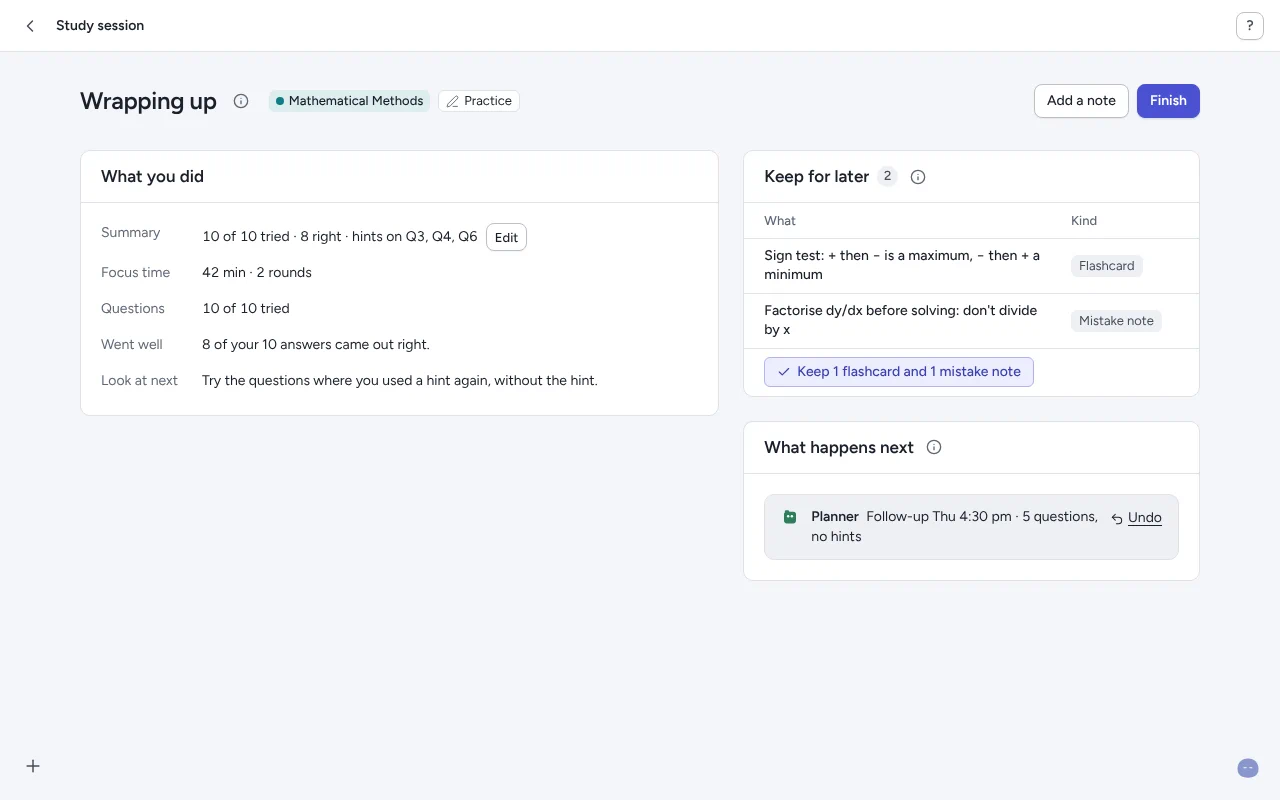Show info icon beside What happens next

(x=934, y=447)
